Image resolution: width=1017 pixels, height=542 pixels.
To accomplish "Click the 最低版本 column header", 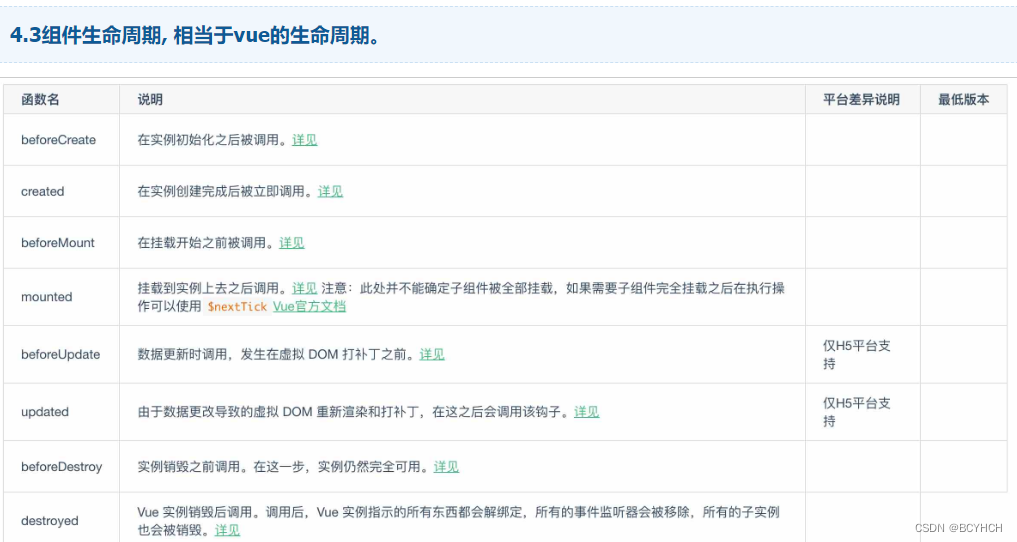I will click(964, 99).
